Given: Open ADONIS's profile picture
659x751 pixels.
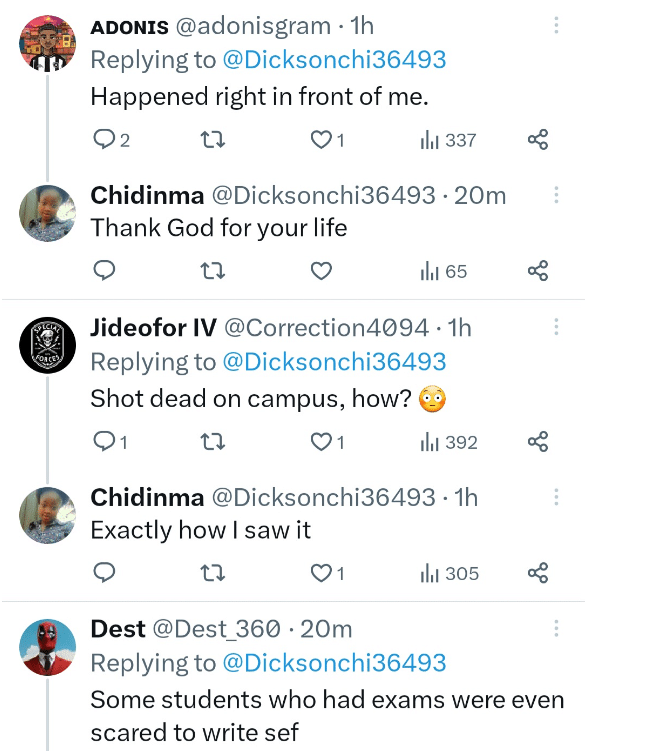Looking at the screenshot, I should click(48, 45).
